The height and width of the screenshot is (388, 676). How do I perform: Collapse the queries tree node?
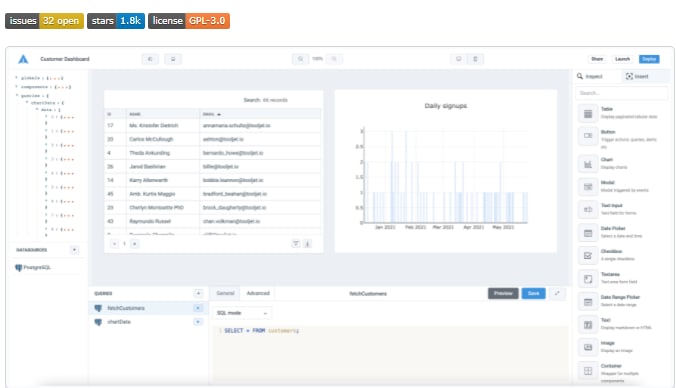point(17,95)
